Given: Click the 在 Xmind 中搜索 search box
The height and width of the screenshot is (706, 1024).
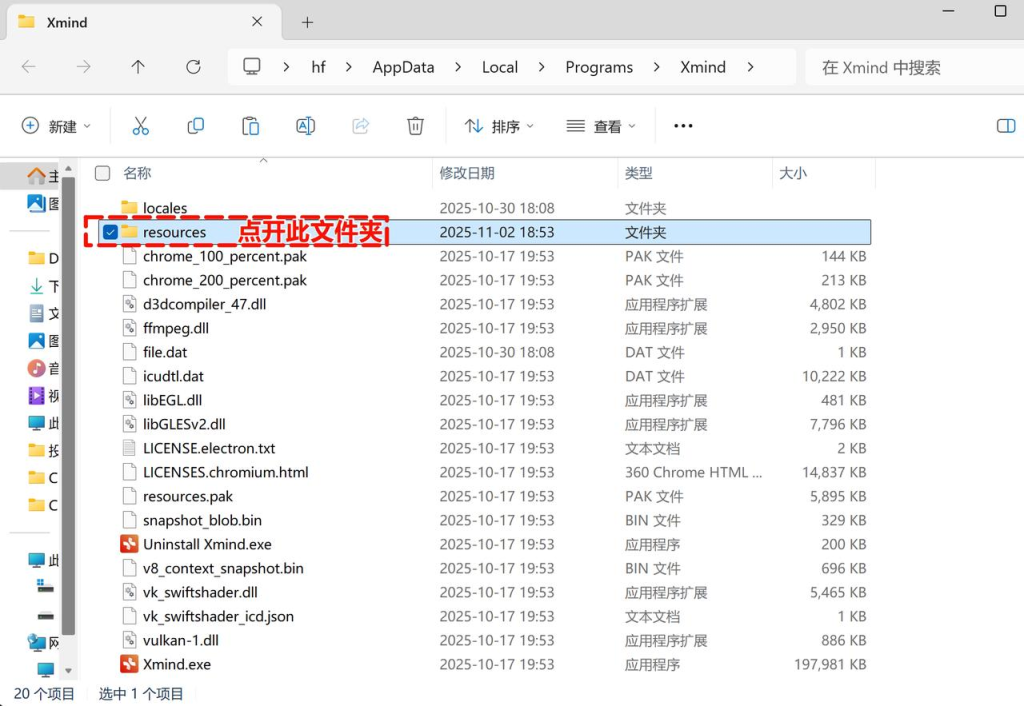Looking at the screenshot, I should [914, 67].
